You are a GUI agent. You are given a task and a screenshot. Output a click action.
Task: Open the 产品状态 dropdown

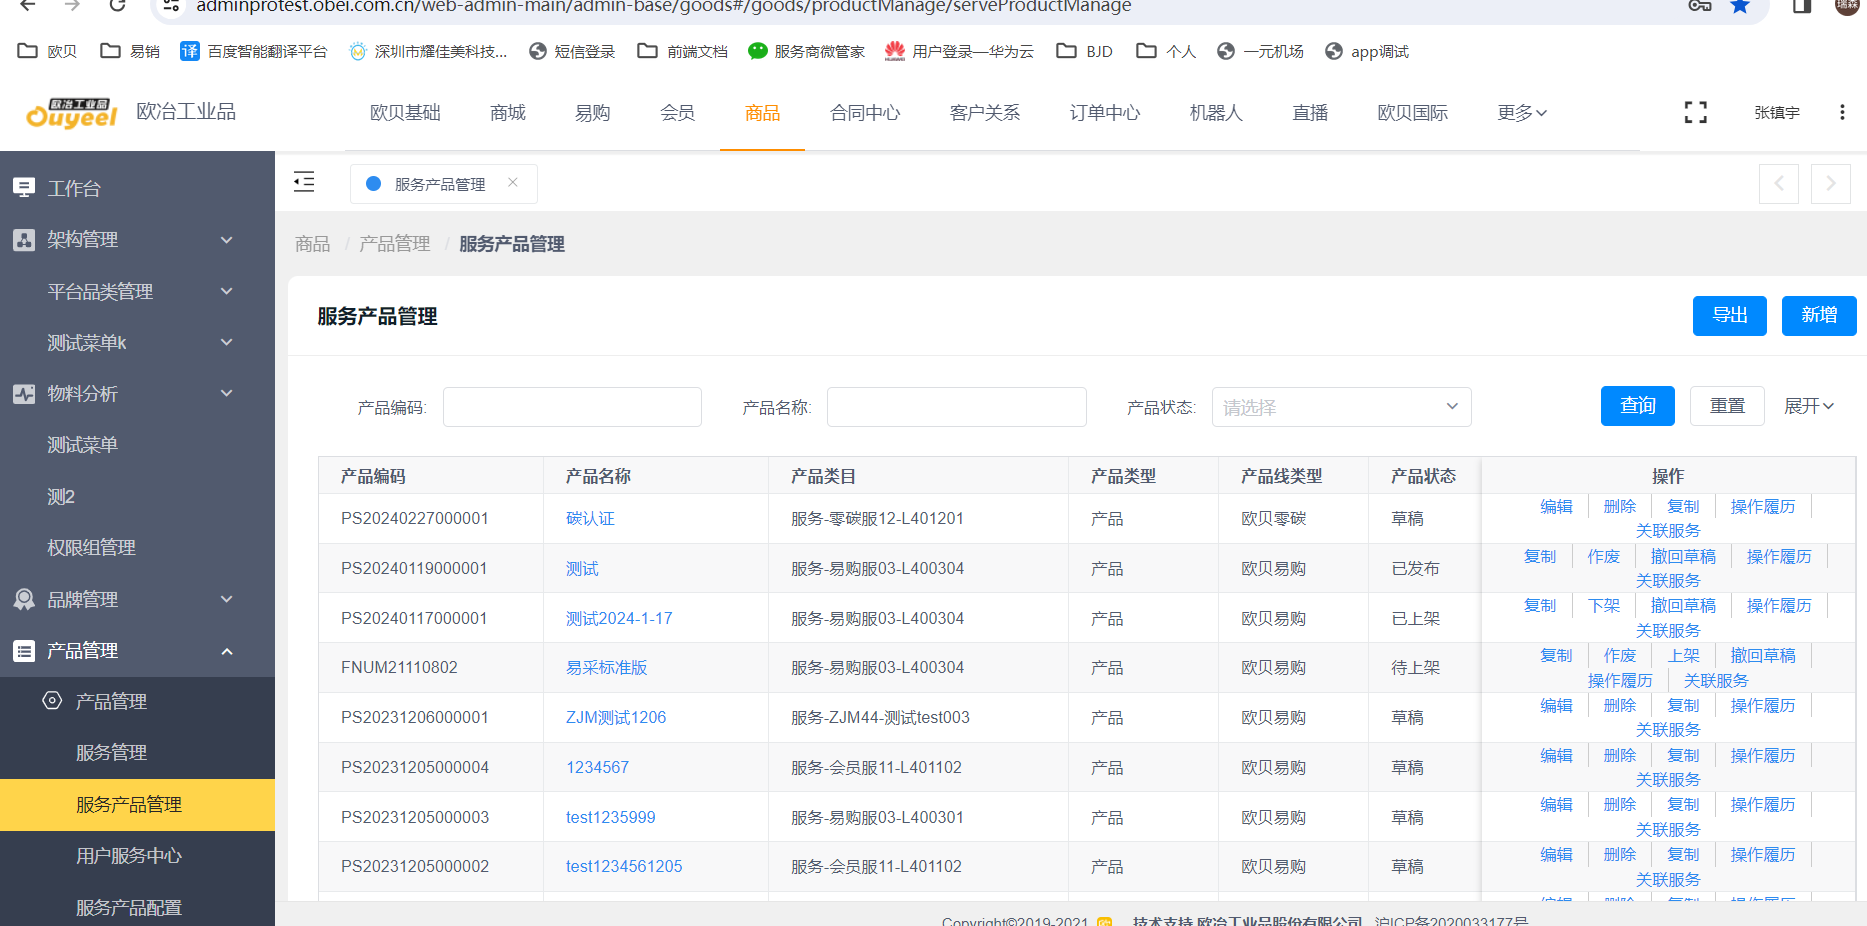tap(1341, 407)
